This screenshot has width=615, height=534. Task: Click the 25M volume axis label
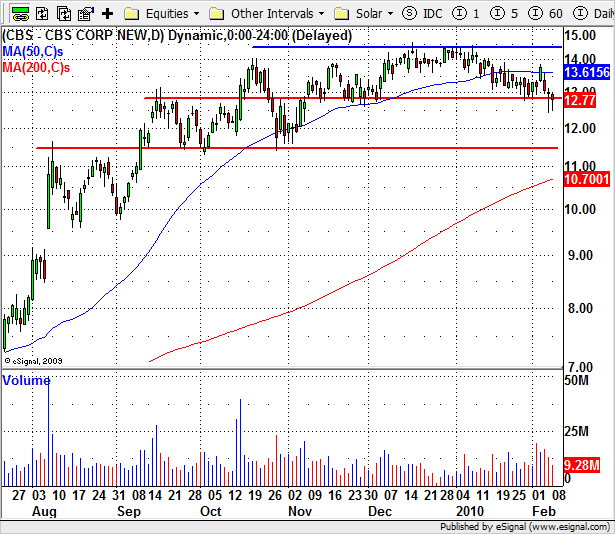pos(577,431)
